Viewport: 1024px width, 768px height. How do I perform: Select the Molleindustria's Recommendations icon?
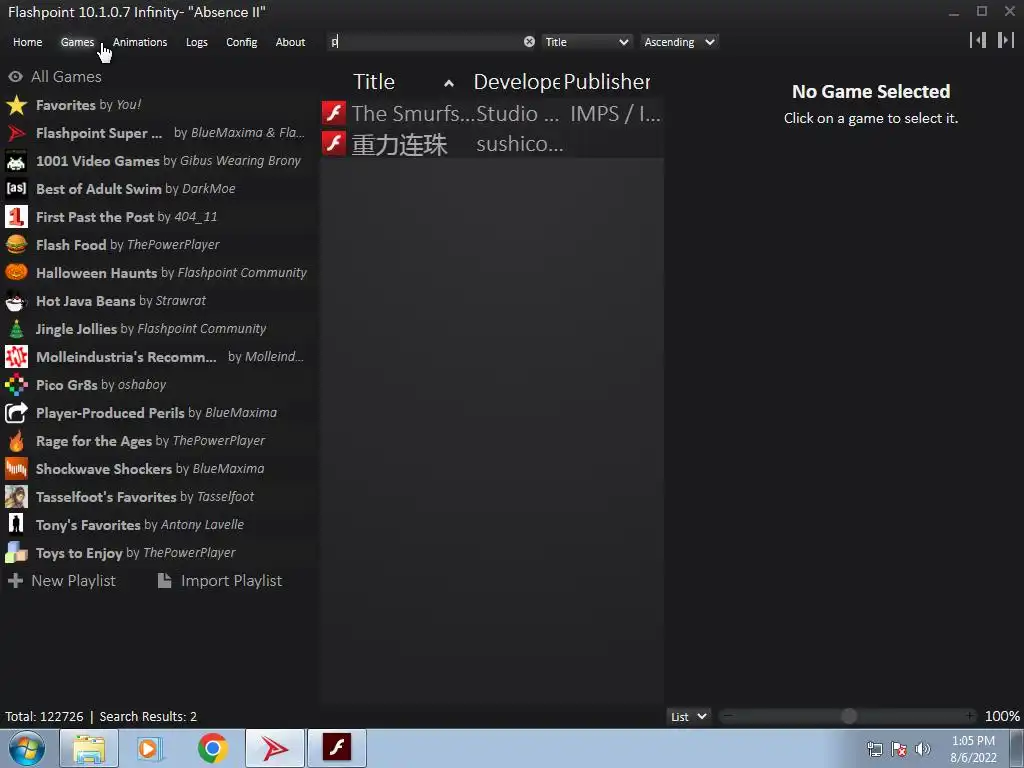[x=16, y=357]
